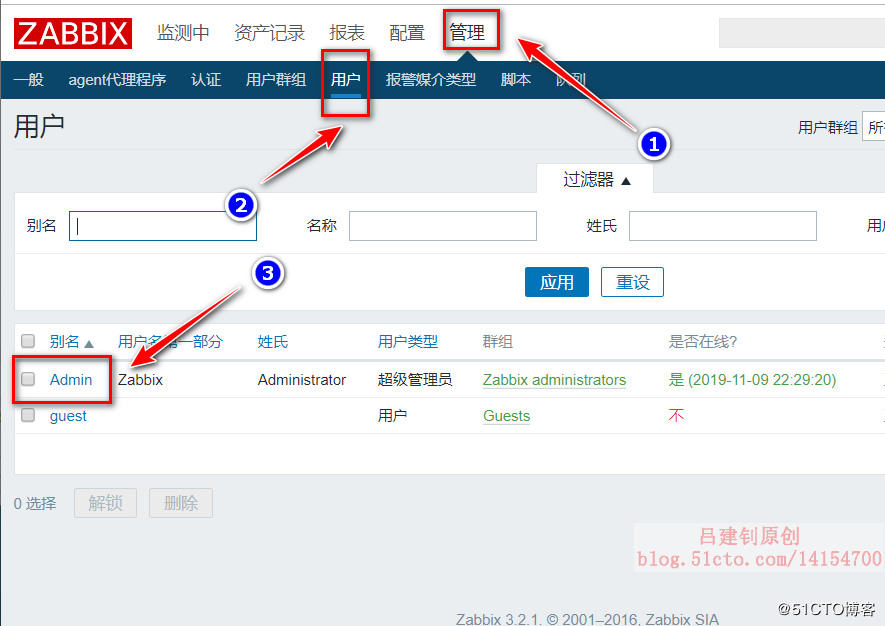Open the 认证 section

point(206,80)
